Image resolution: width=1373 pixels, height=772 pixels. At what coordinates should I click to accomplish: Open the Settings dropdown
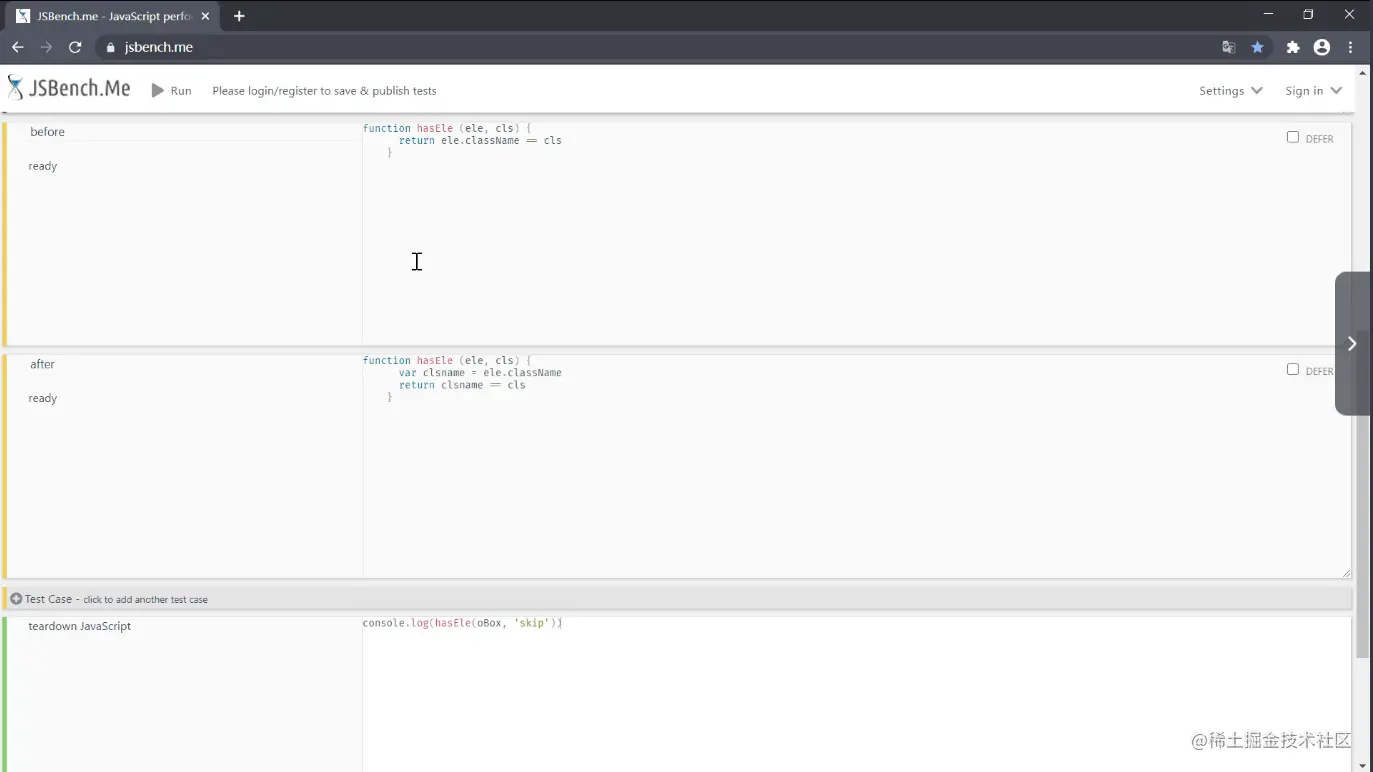[1231, 90]
